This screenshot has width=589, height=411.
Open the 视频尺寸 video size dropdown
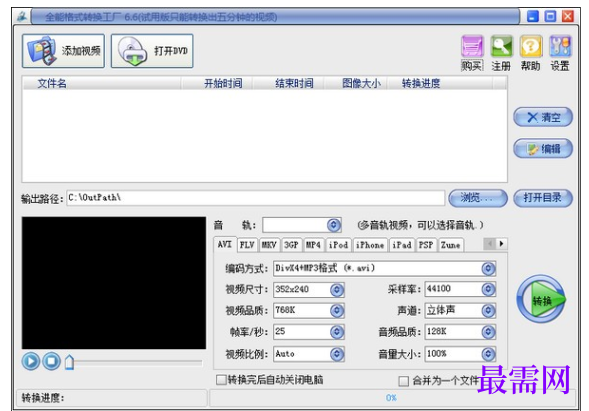point(337,290)
